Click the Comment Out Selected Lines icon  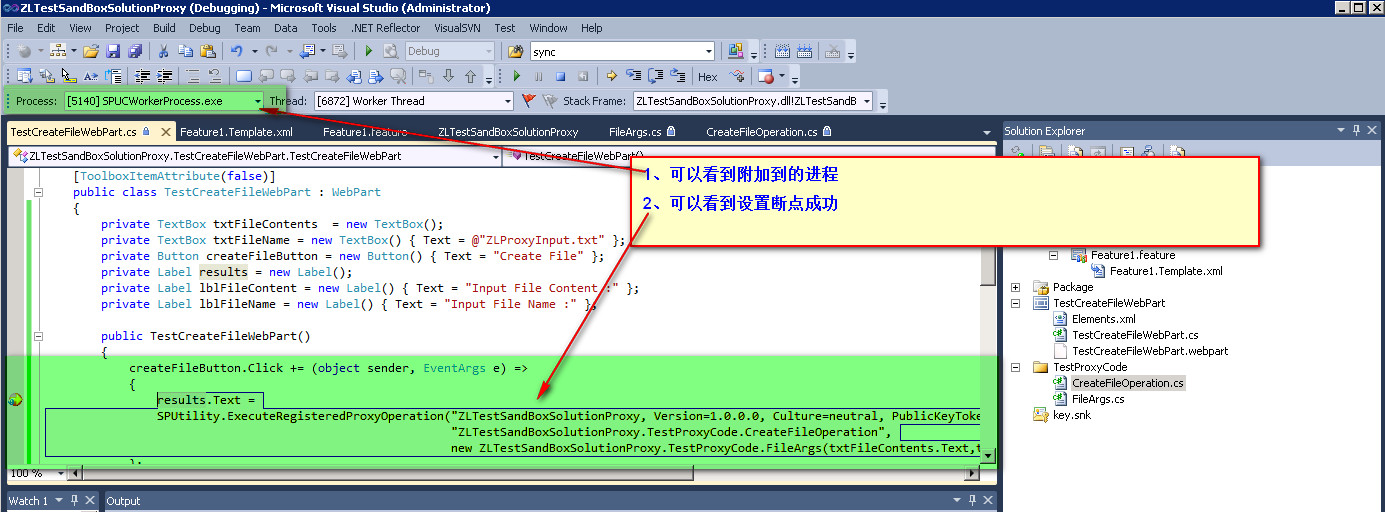pos(190,76)
